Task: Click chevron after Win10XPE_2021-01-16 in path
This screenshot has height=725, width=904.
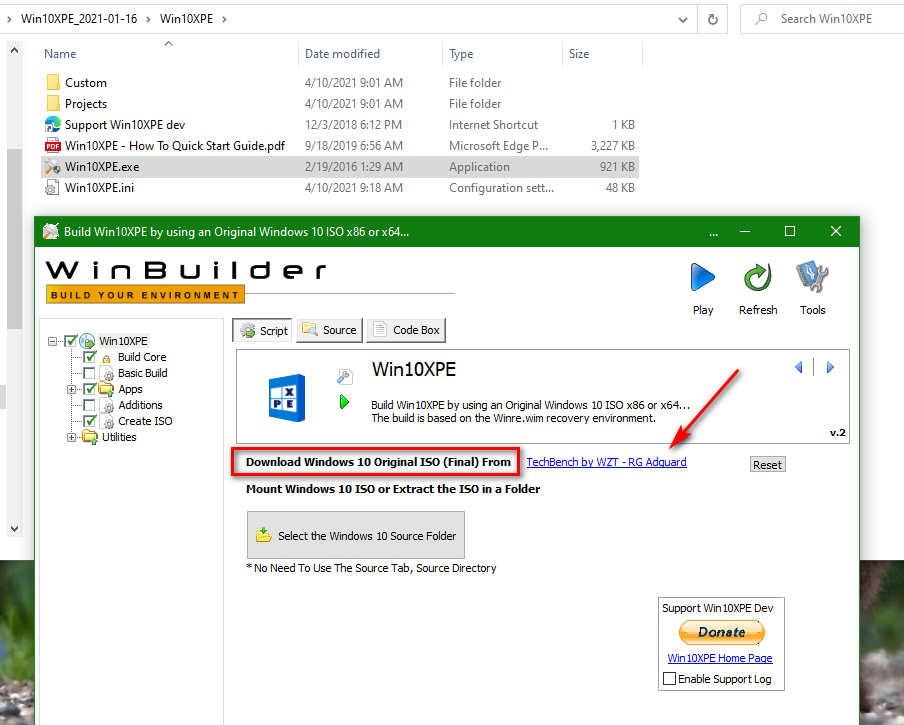Action: coord(148,19)
